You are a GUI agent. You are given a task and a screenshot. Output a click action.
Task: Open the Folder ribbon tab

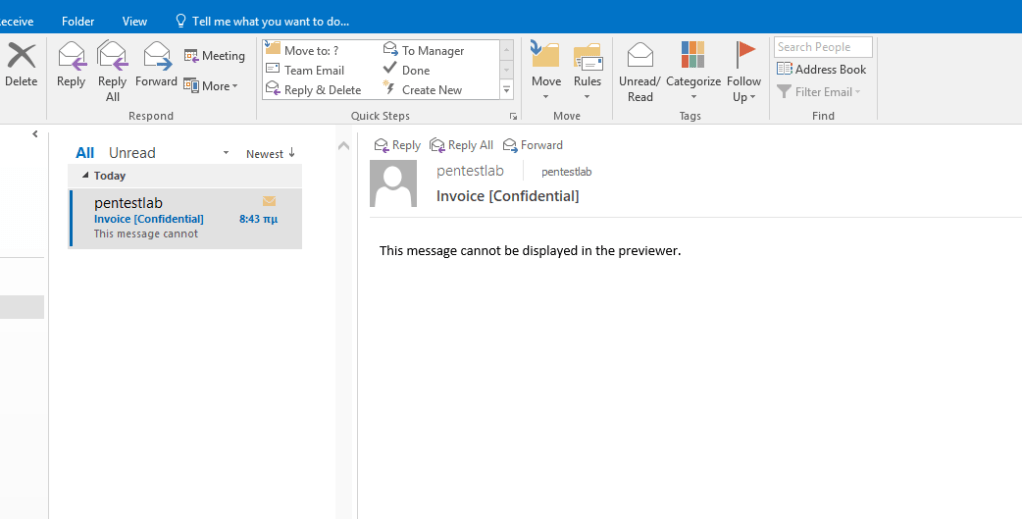78,21
